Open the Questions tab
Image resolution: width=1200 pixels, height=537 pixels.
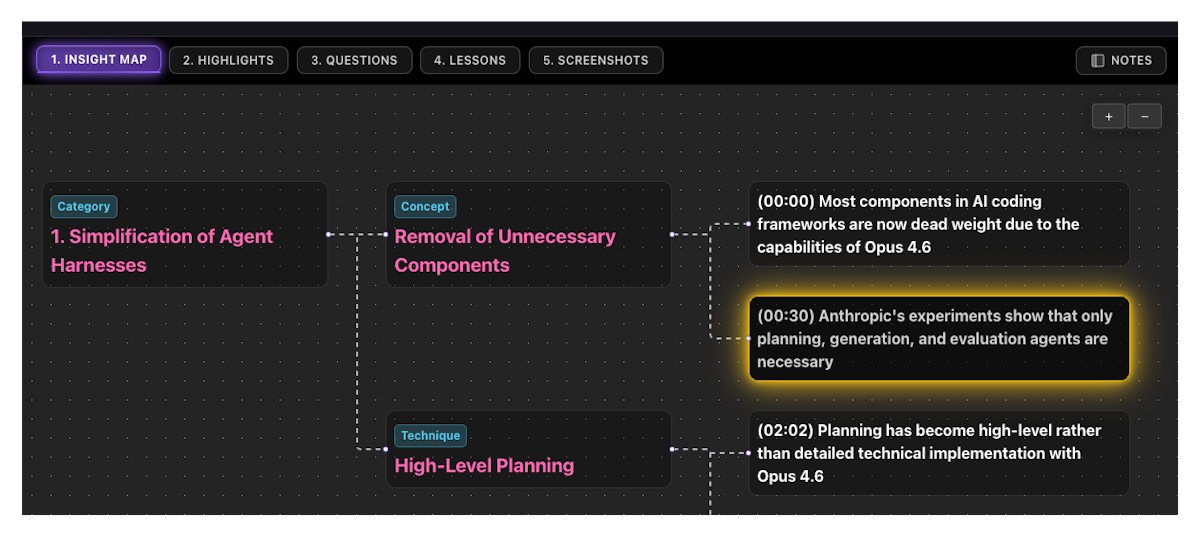click(354, 60)
